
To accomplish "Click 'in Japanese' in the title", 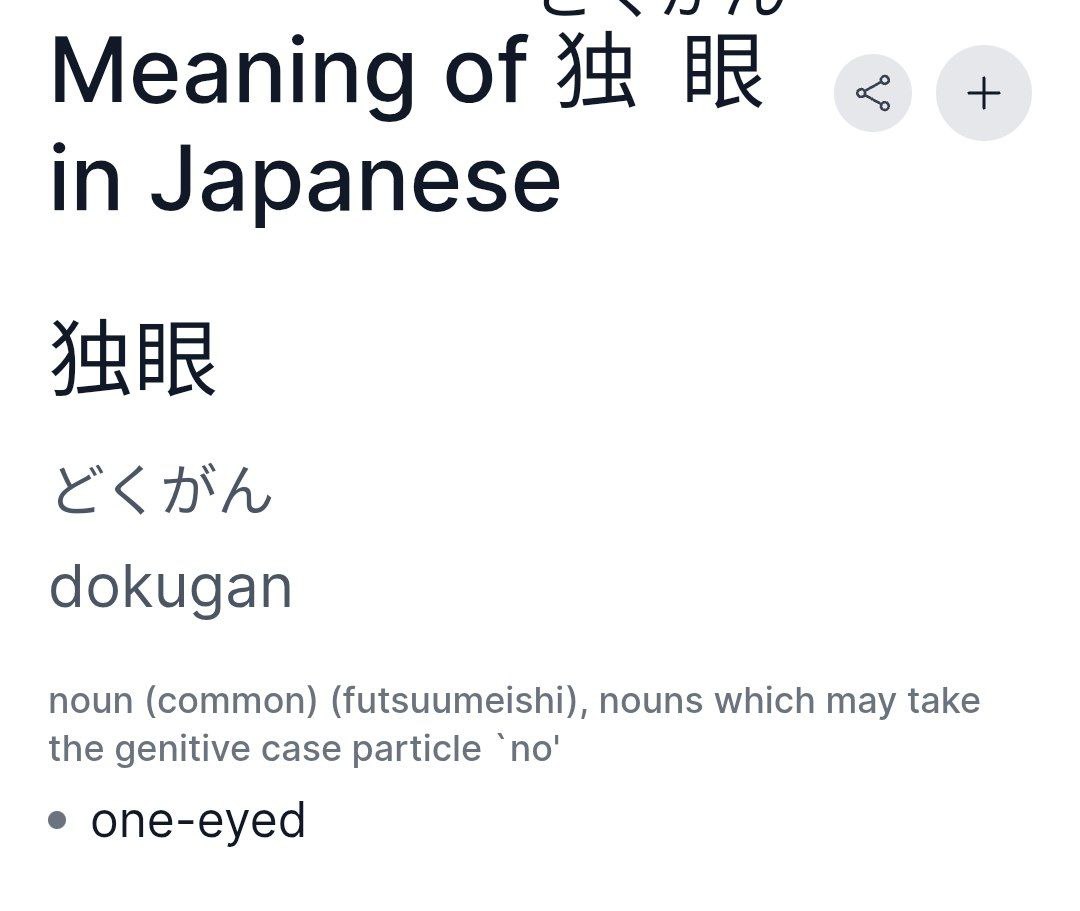I will coord(305,181).
